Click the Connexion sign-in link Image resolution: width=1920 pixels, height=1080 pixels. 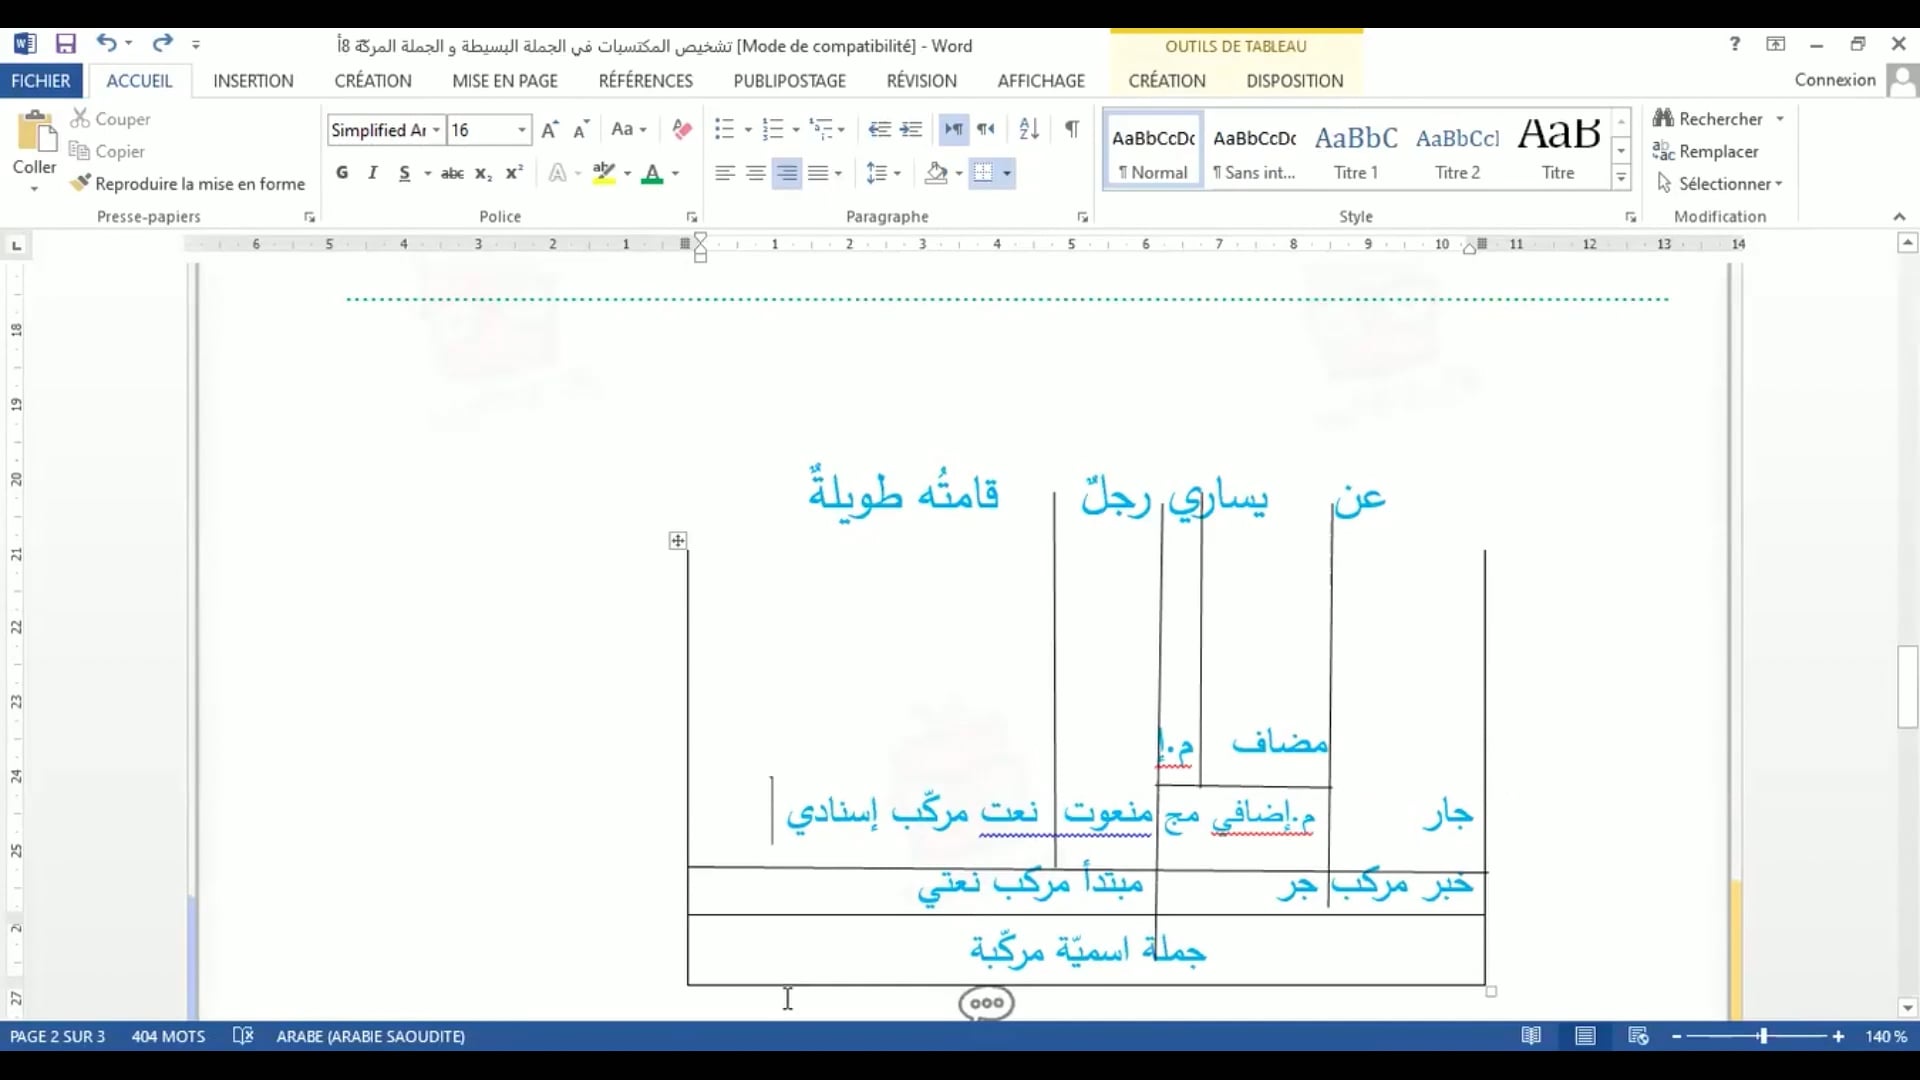click(x=1834, y=80)
